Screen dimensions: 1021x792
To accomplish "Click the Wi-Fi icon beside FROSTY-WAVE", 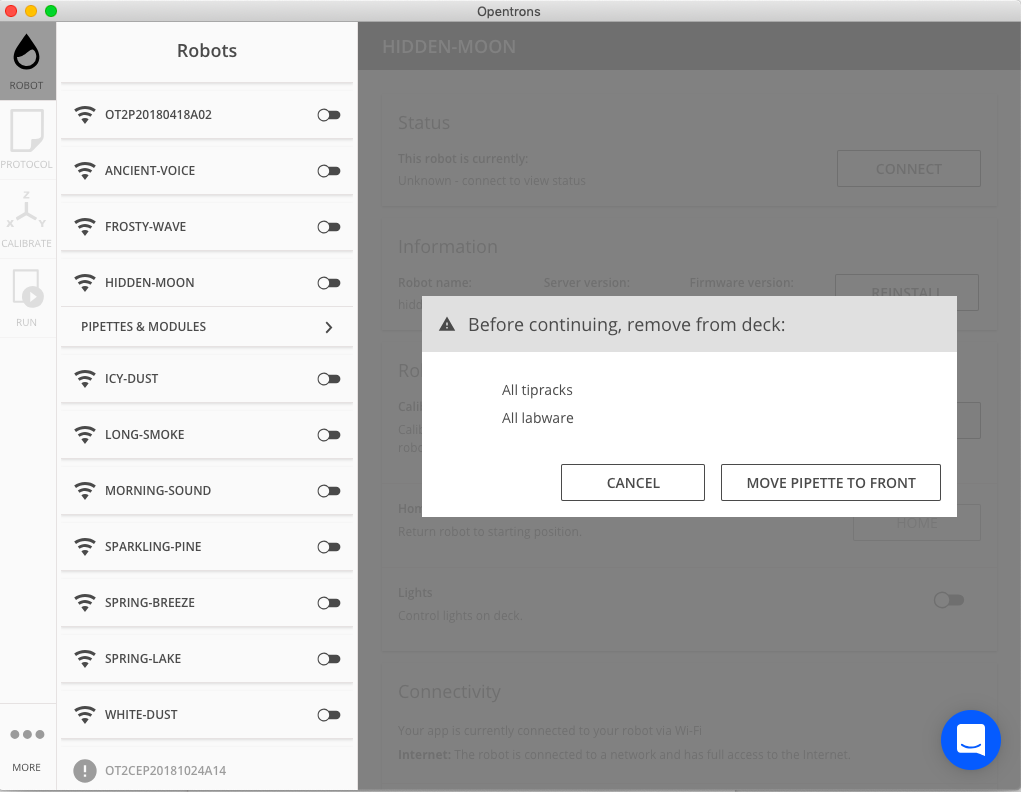I will (x=85, y=227).
